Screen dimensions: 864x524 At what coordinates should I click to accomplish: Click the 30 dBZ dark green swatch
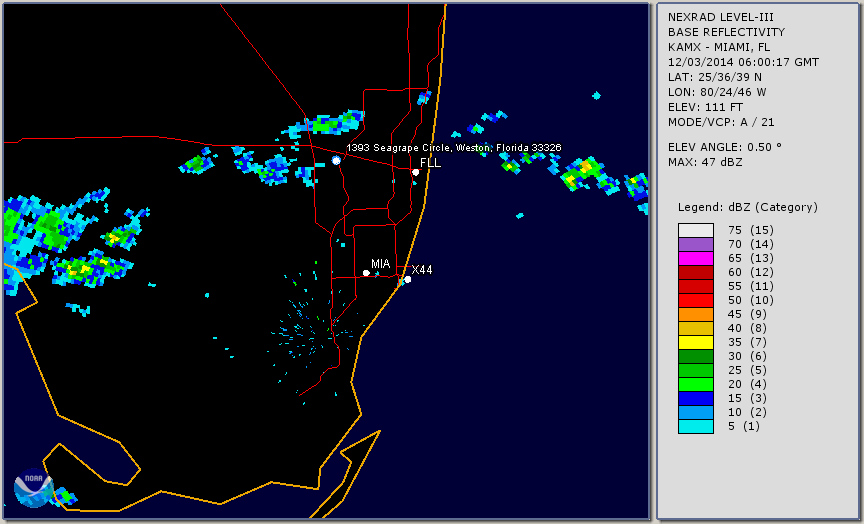[696, 356]
